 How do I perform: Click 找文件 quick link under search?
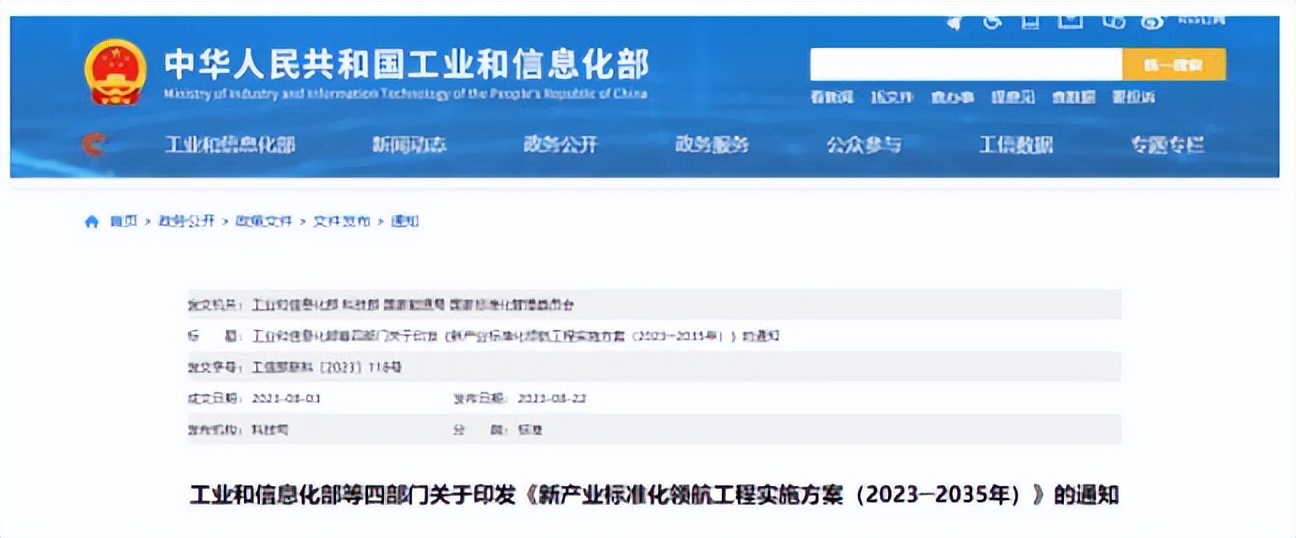(892, 97)
